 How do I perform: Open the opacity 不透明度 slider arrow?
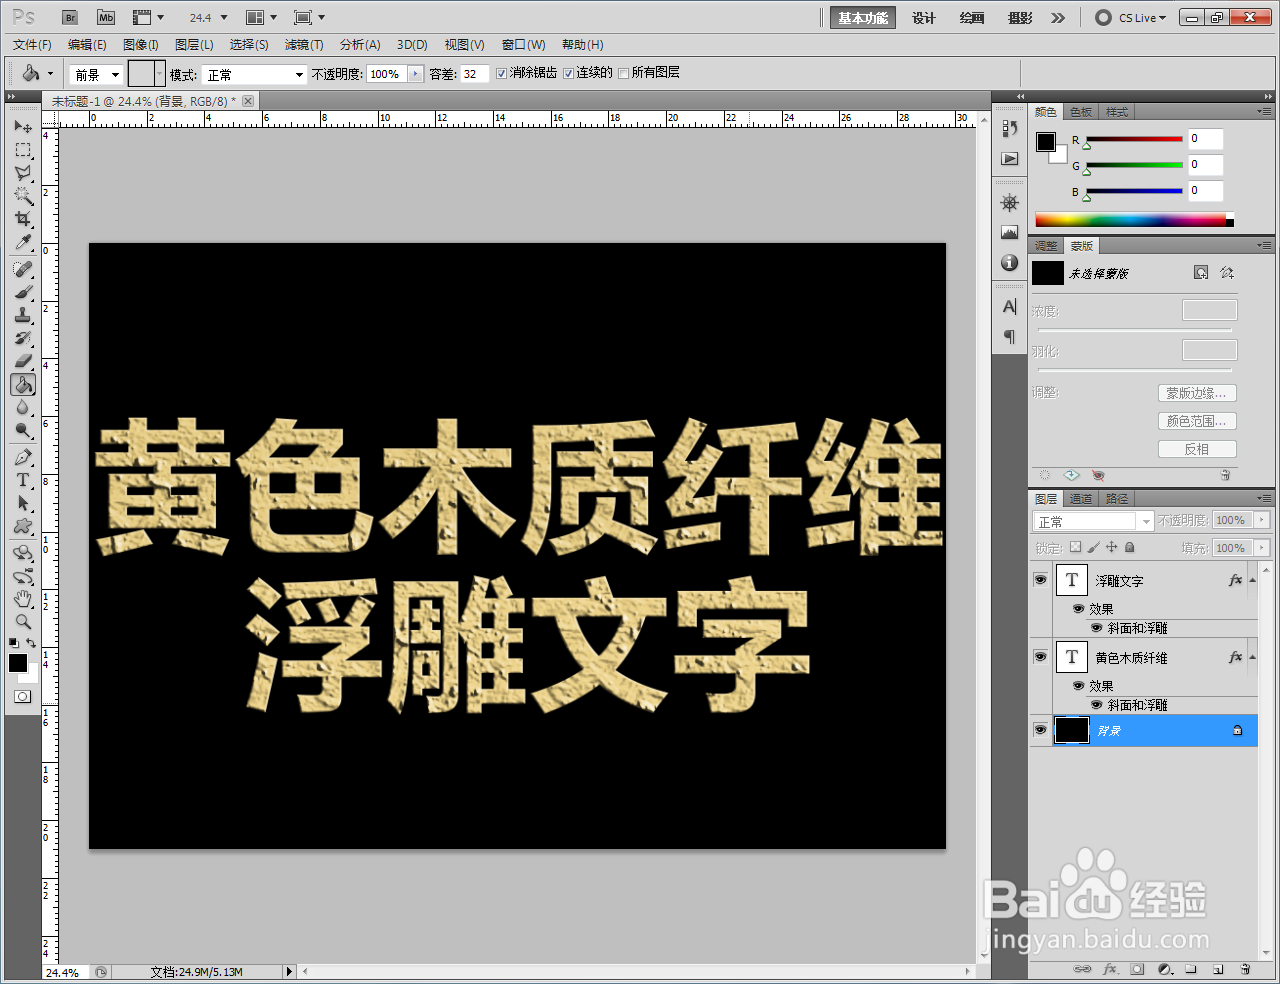tap(416, 74)
